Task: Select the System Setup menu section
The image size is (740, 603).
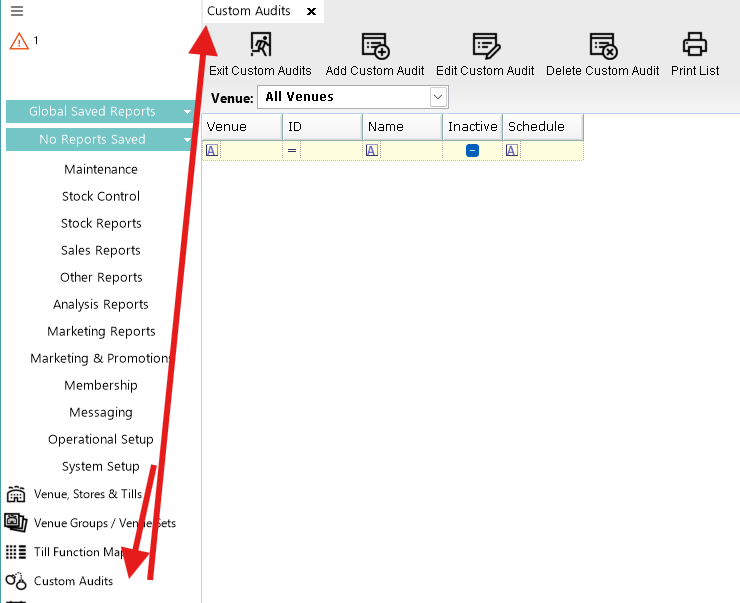Action: coord(101,466)
